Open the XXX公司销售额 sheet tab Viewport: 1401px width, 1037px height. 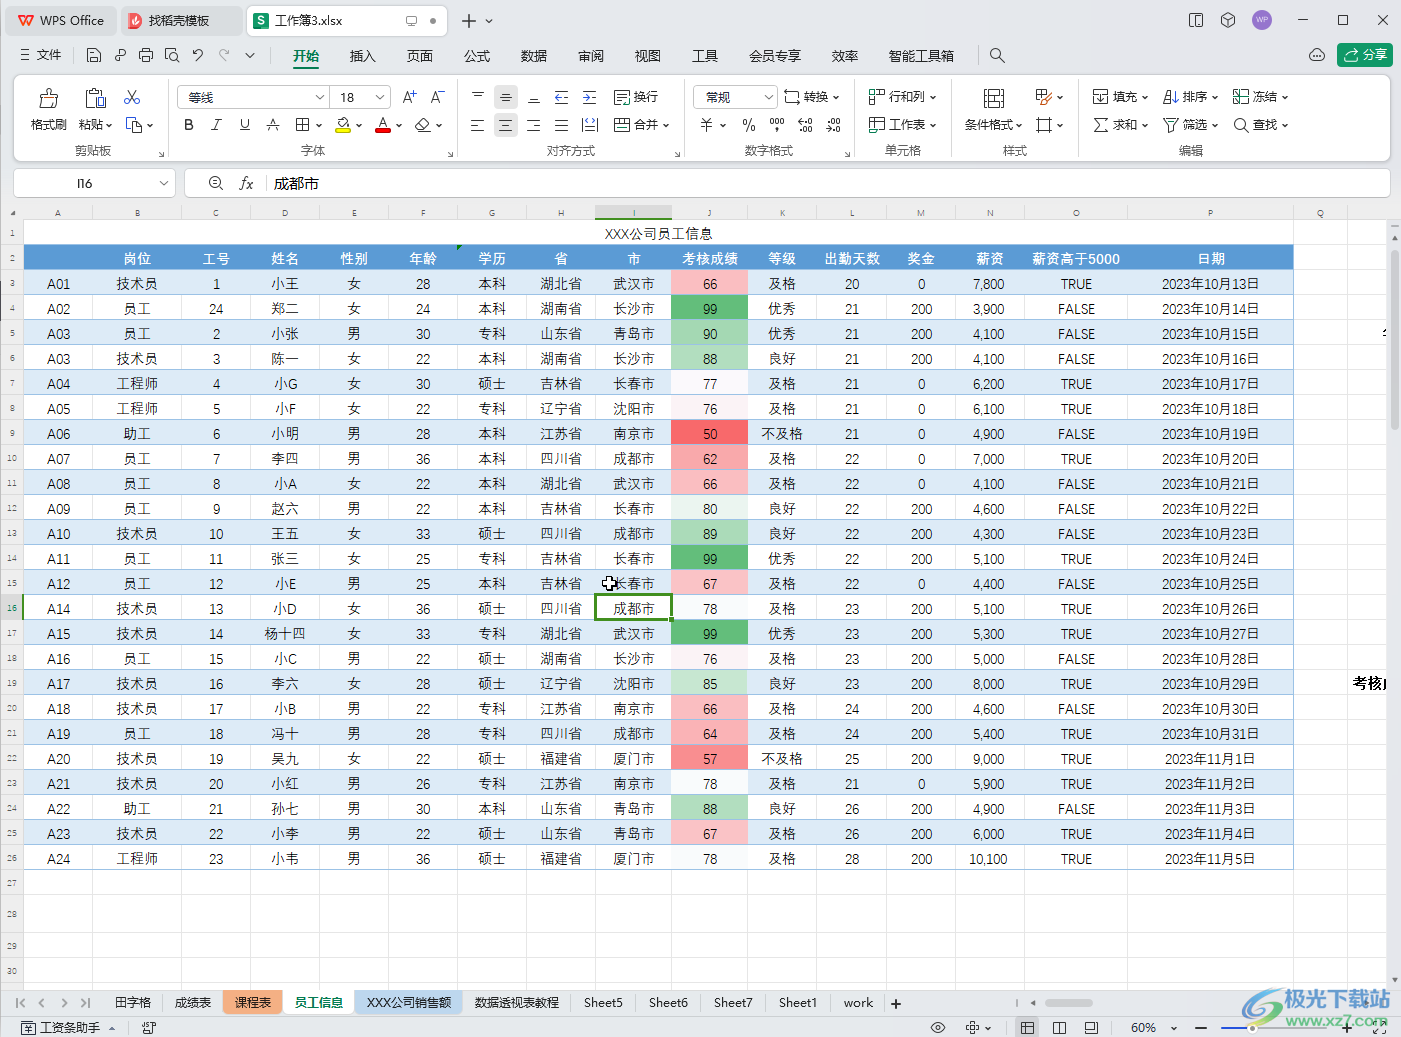[408, 1002]
